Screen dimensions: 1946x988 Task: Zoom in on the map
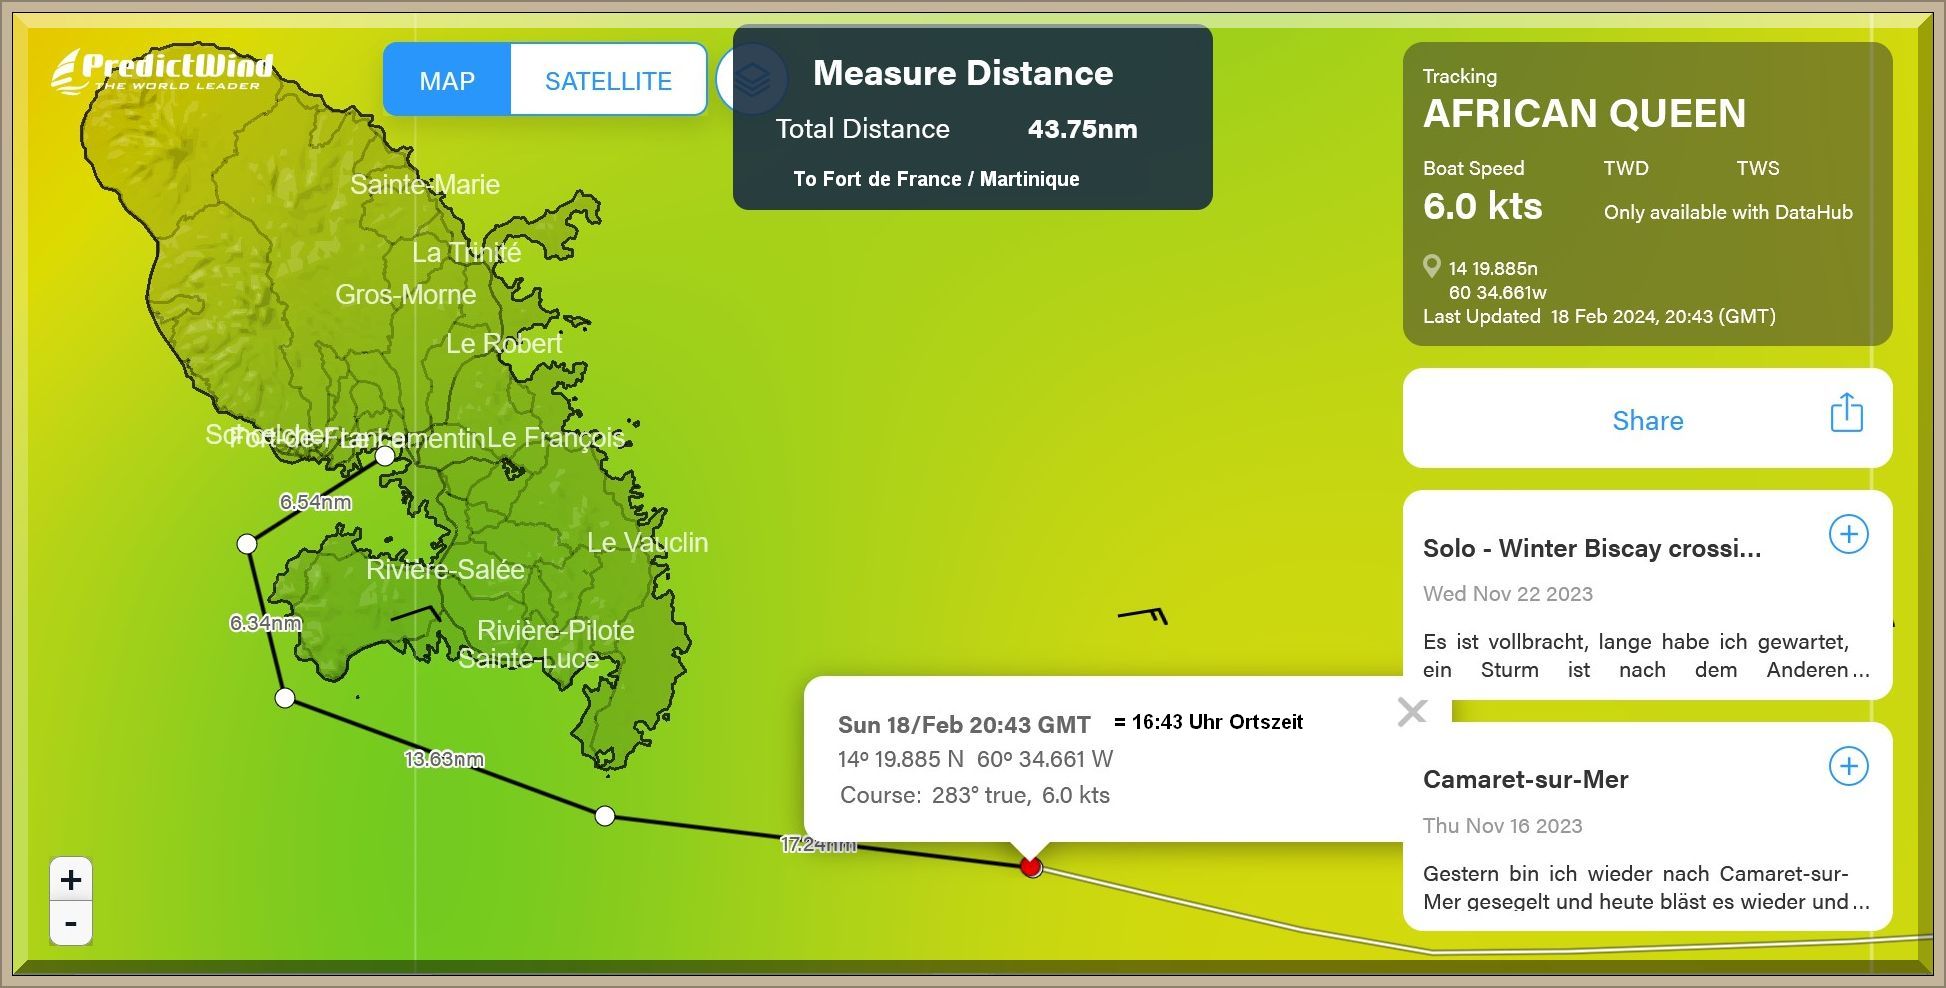71,880
